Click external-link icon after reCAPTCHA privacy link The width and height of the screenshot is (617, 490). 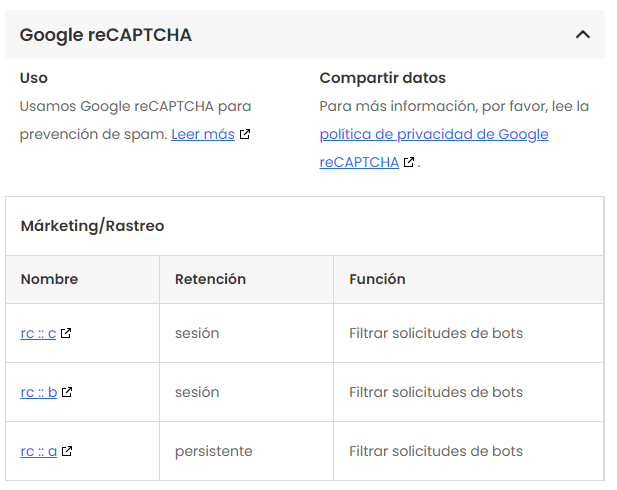point(409,163)
